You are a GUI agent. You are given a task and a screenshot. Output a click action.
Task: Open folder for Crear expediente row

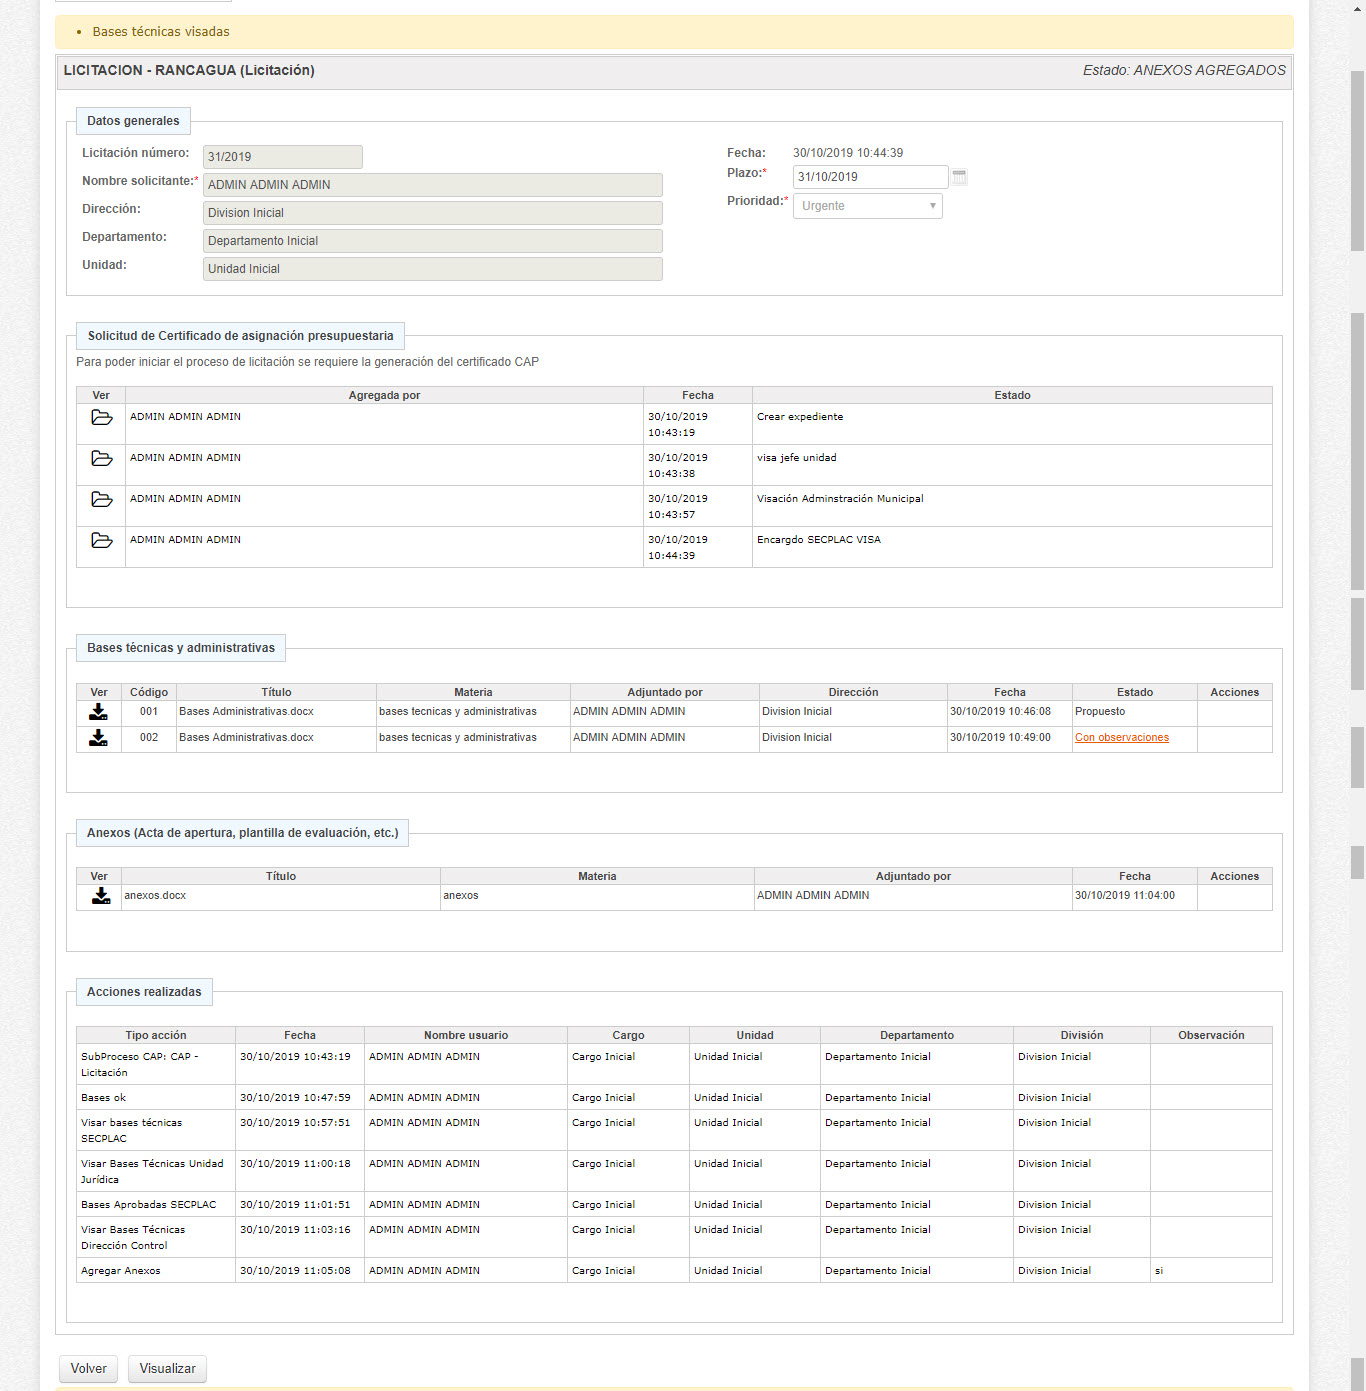pyautogui.click(x=101, y=417)
